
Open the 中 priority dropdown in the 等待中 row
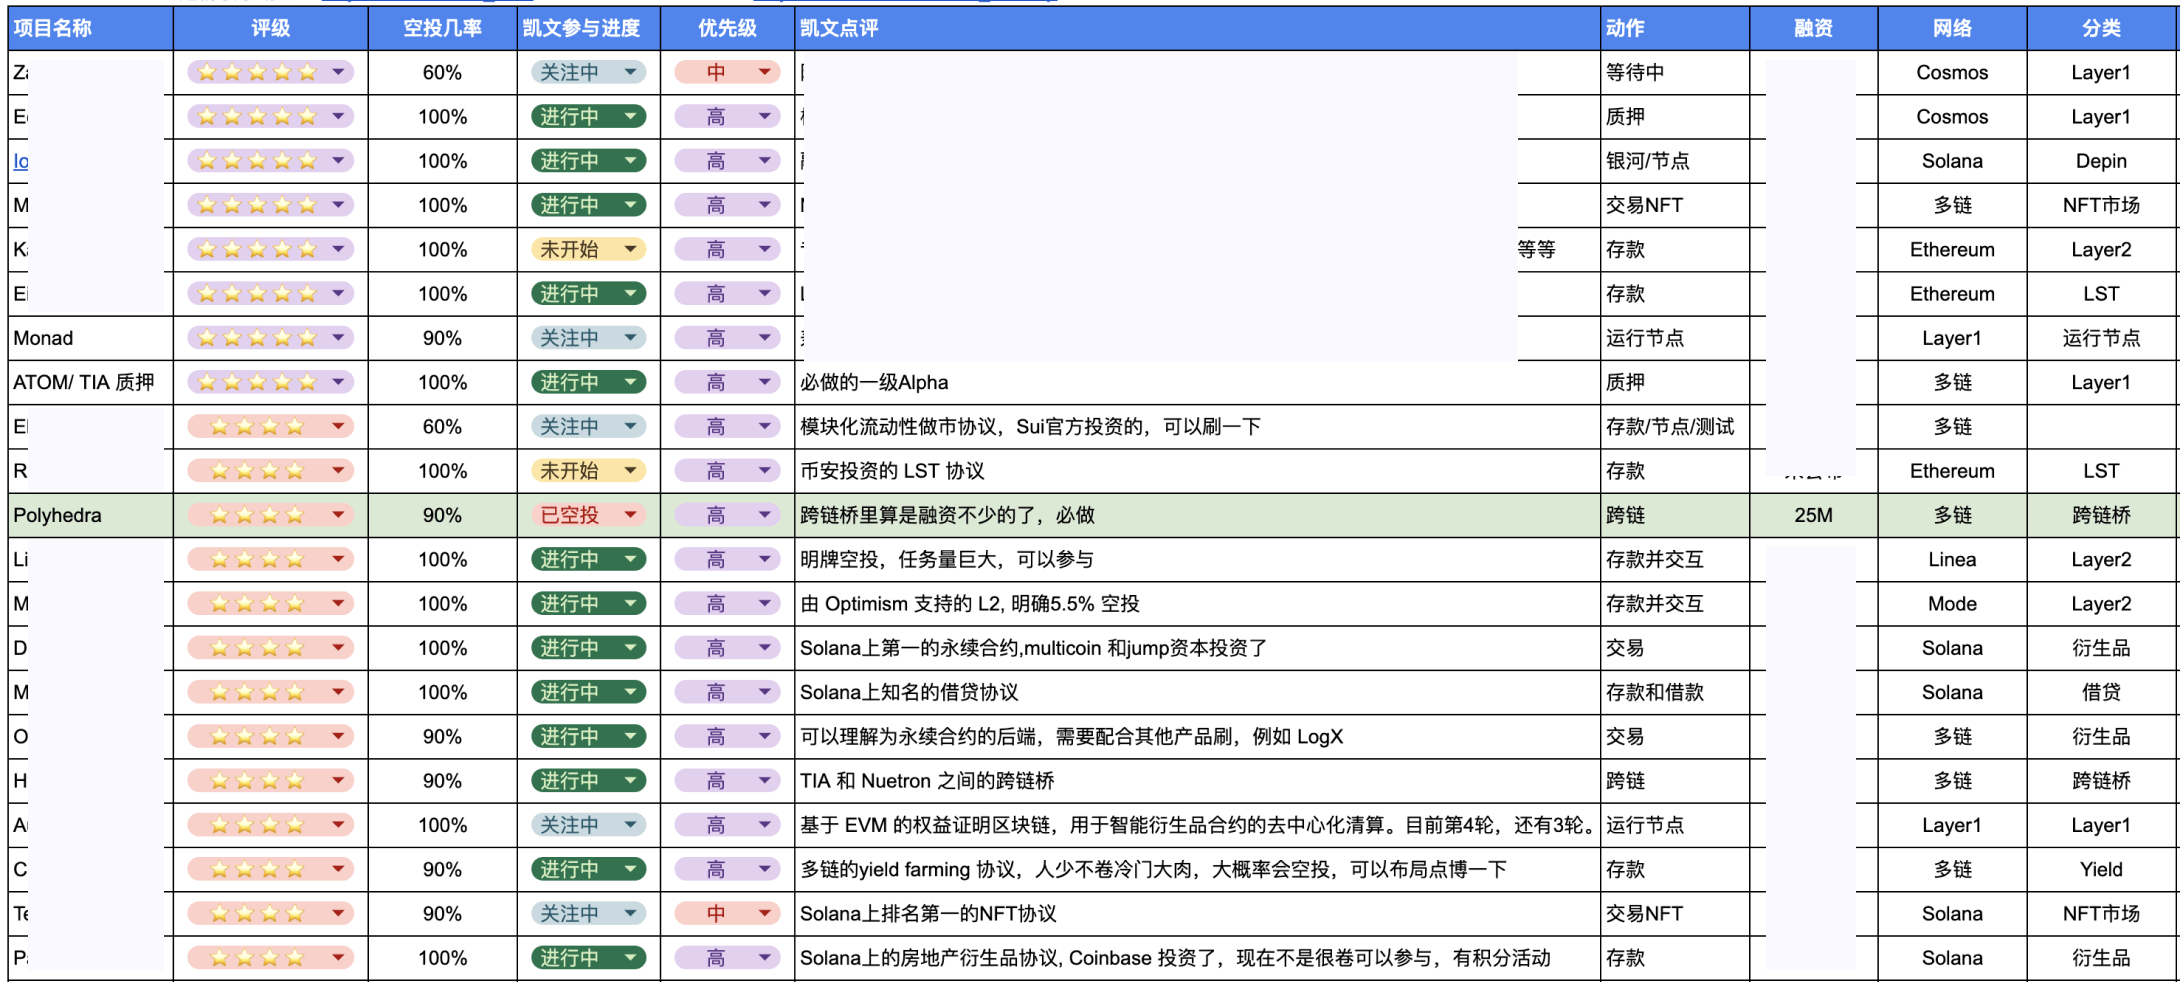(x=727, y=72)
